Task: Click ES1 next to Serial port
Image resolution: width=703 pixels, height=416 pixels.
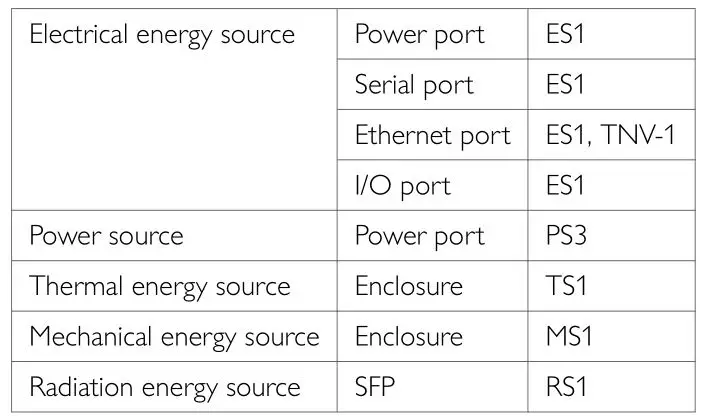Action: (565, 85)
